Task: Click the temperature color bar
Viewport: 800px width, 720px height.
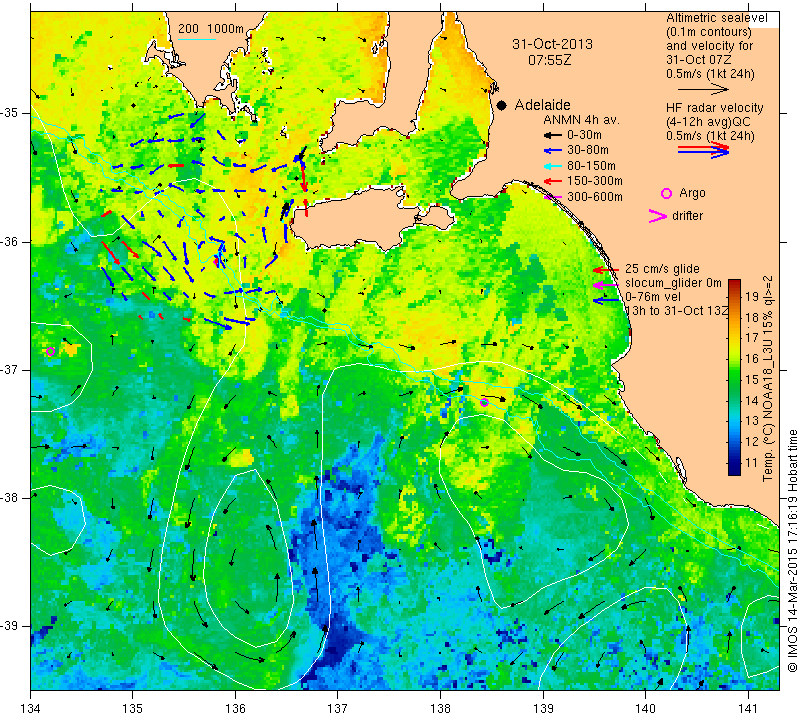Action: coord(734,377)
